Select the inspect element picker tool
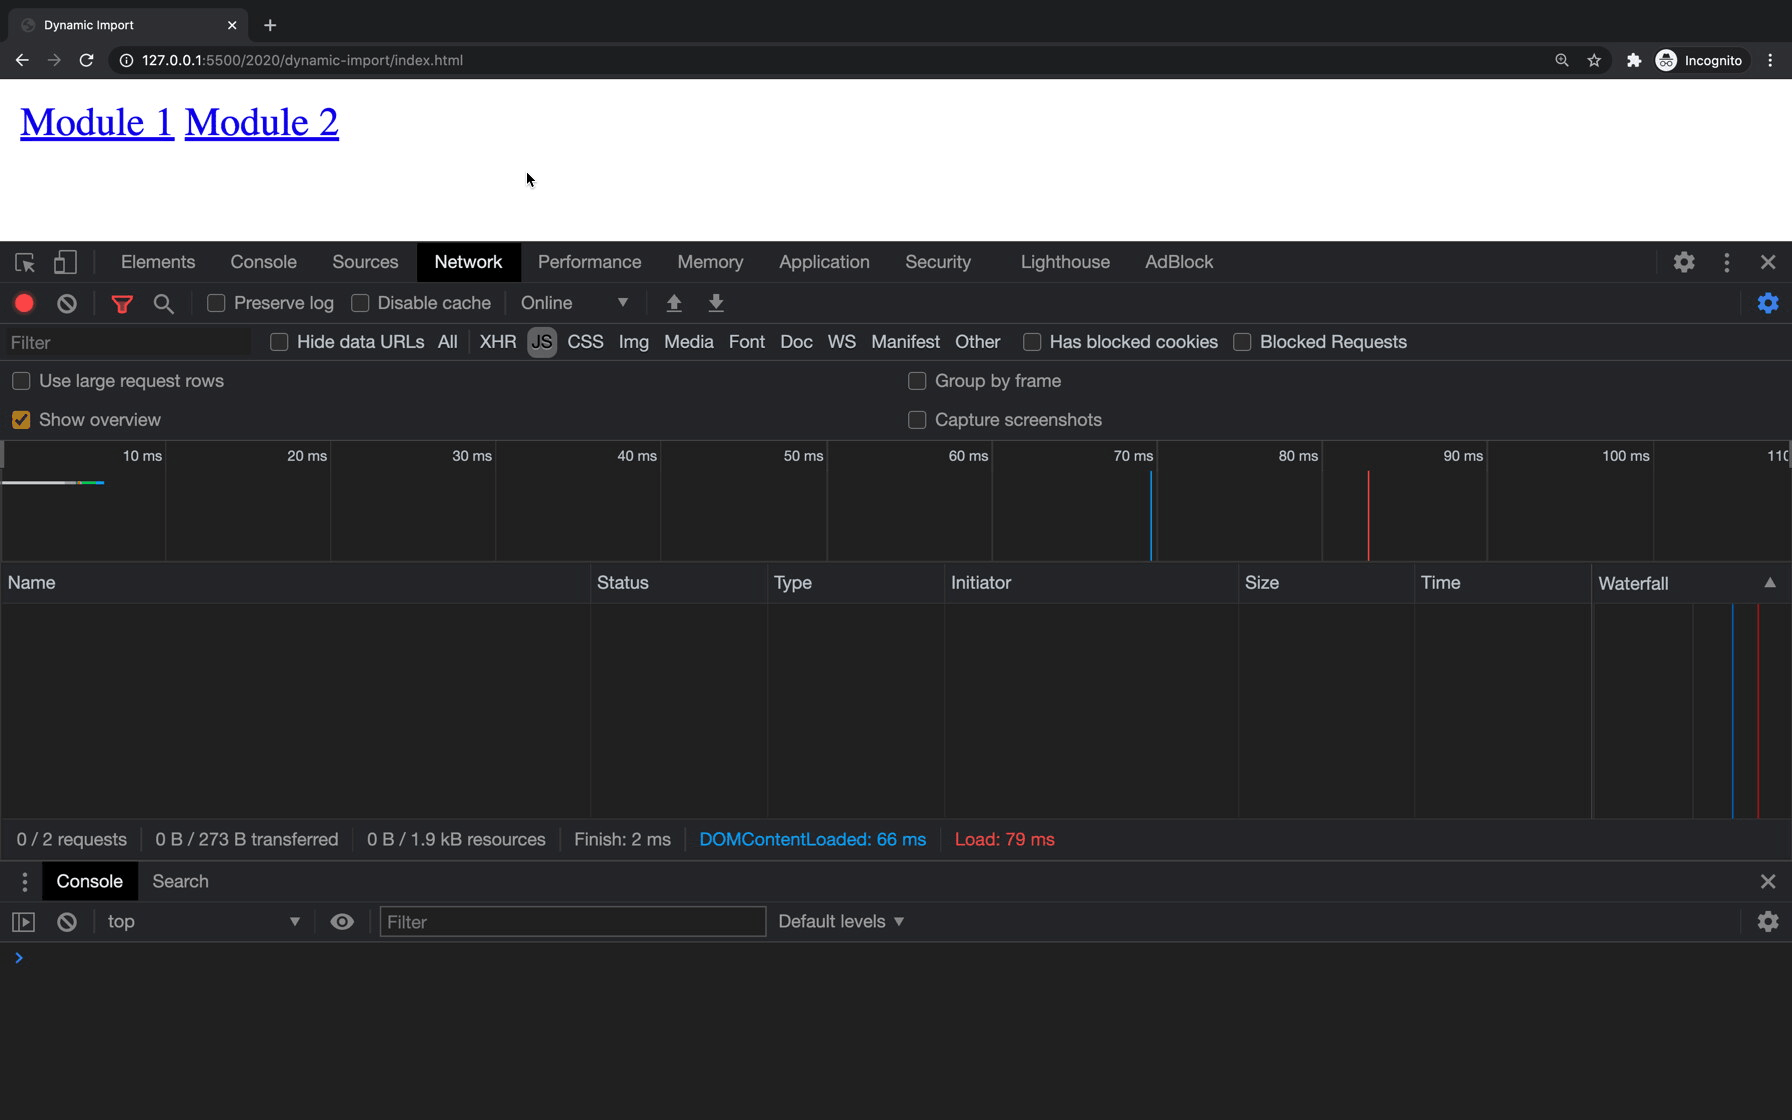The height and width of the screenshot is (1120, 1792). [x=25, y=262]
